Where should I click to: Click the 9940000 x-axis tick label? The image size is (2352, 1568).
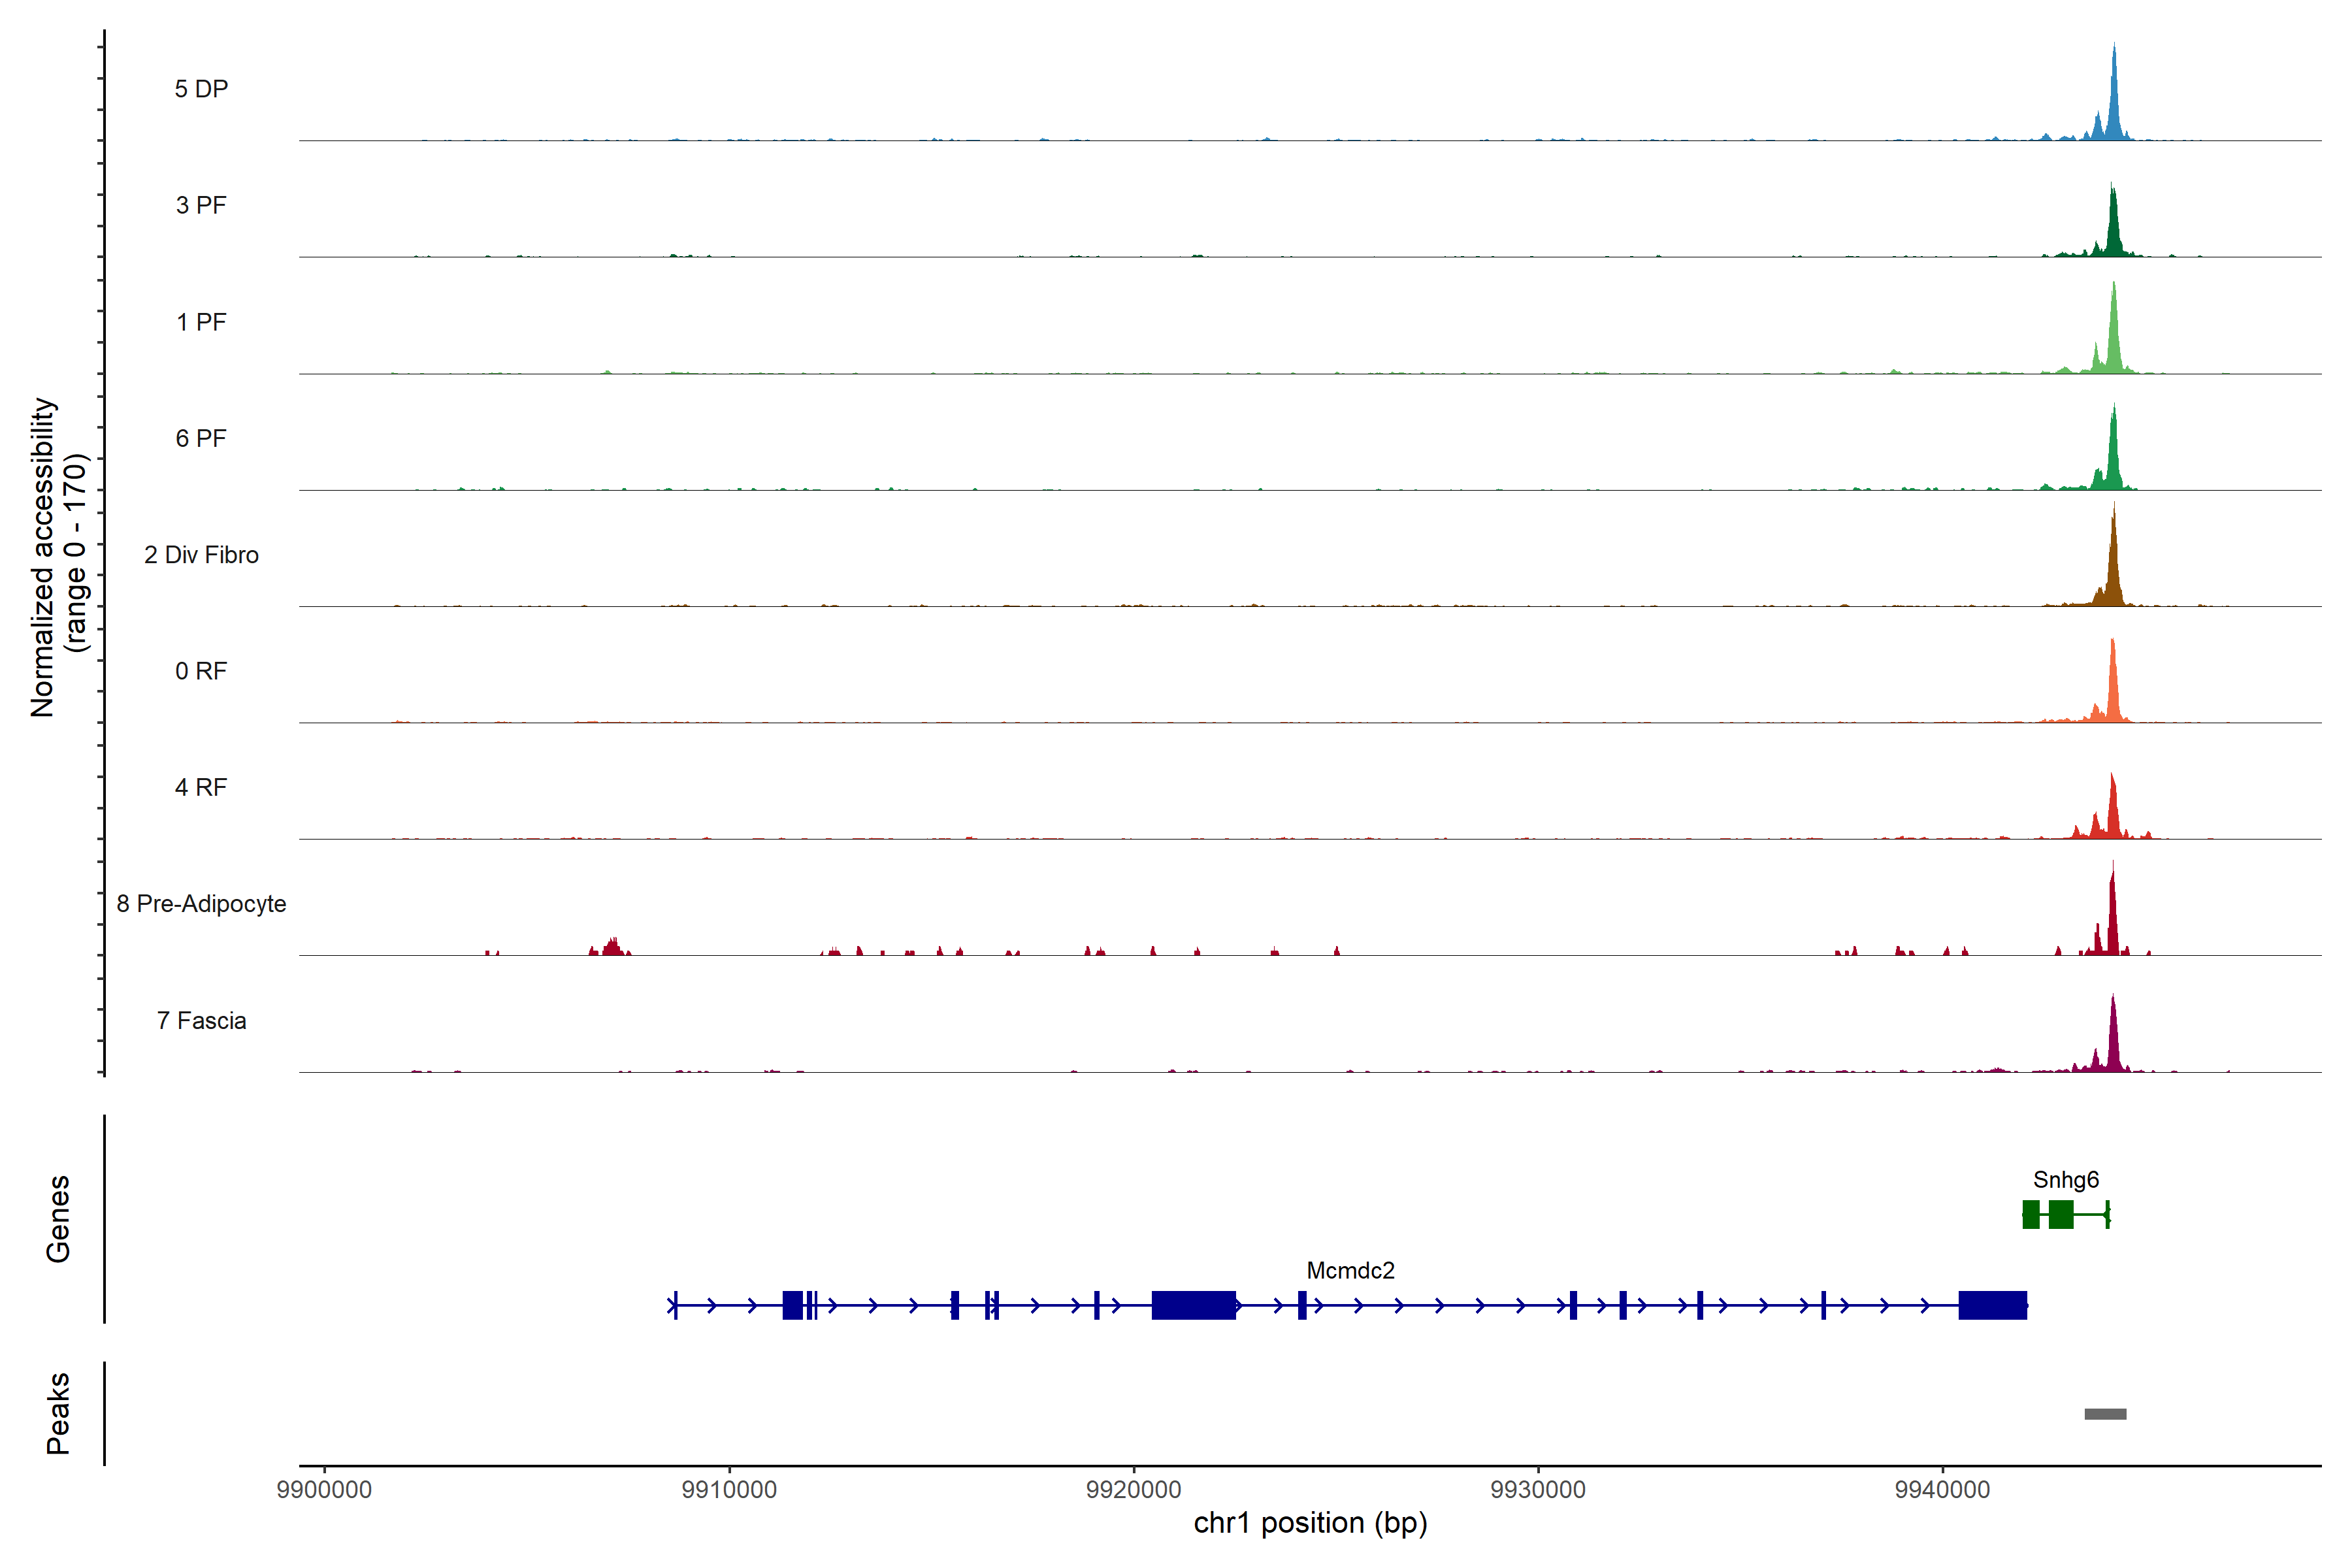click(1942, 1490)
